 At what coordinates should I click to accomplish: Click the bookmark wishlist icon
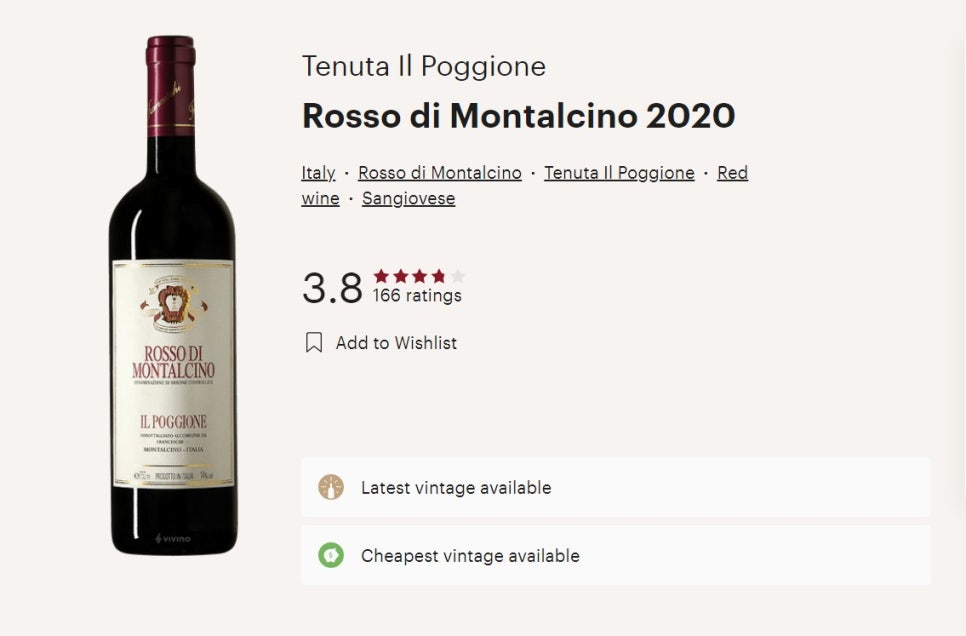[x=314, y=343]
